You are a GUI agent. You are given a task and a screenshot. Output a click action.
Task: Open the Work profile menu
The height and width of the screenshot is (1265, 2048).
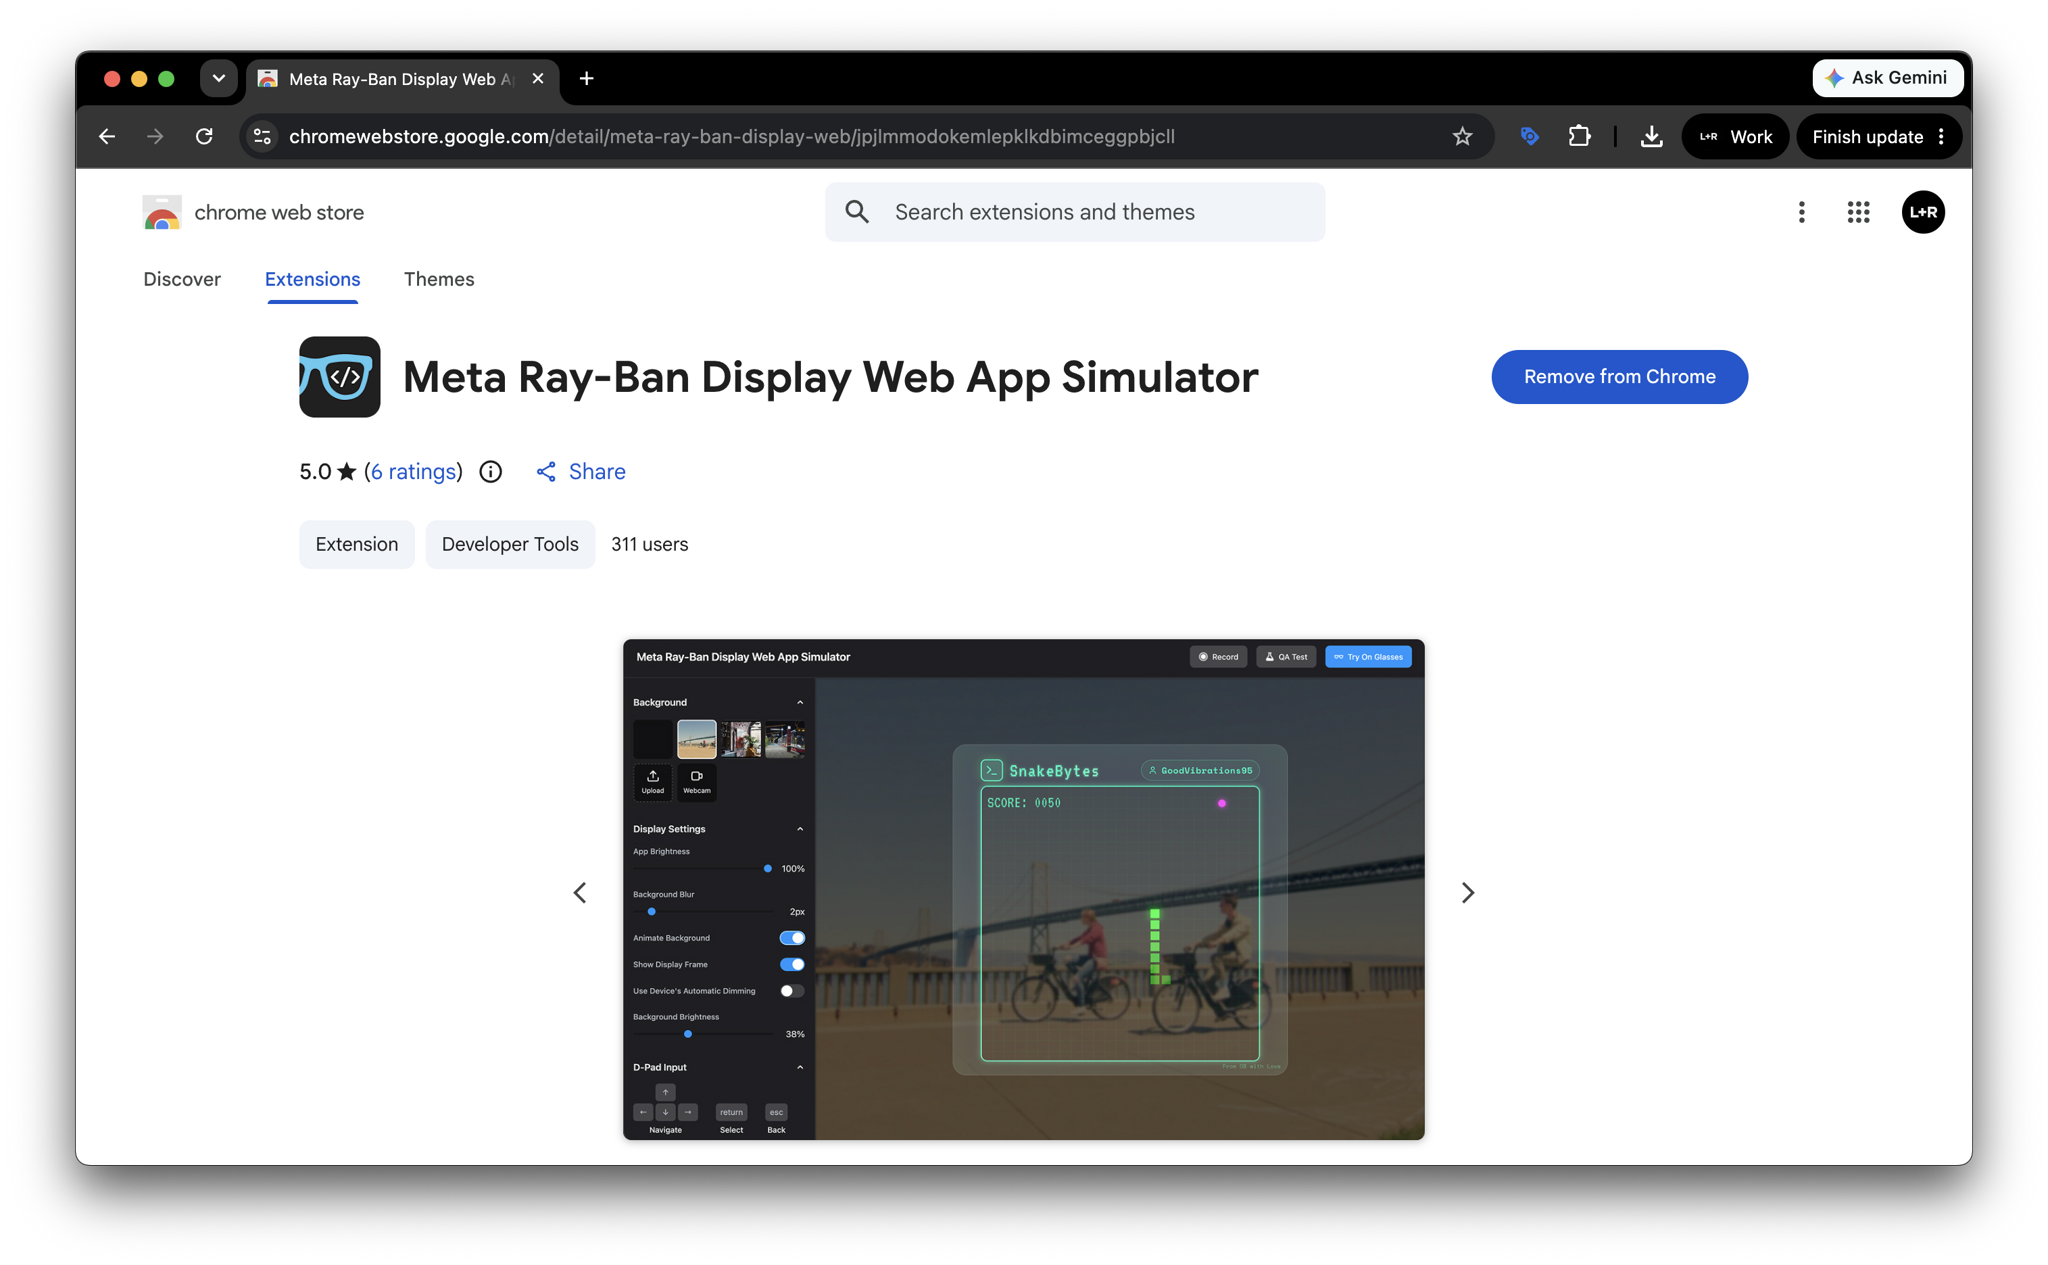click(1735, 136)
